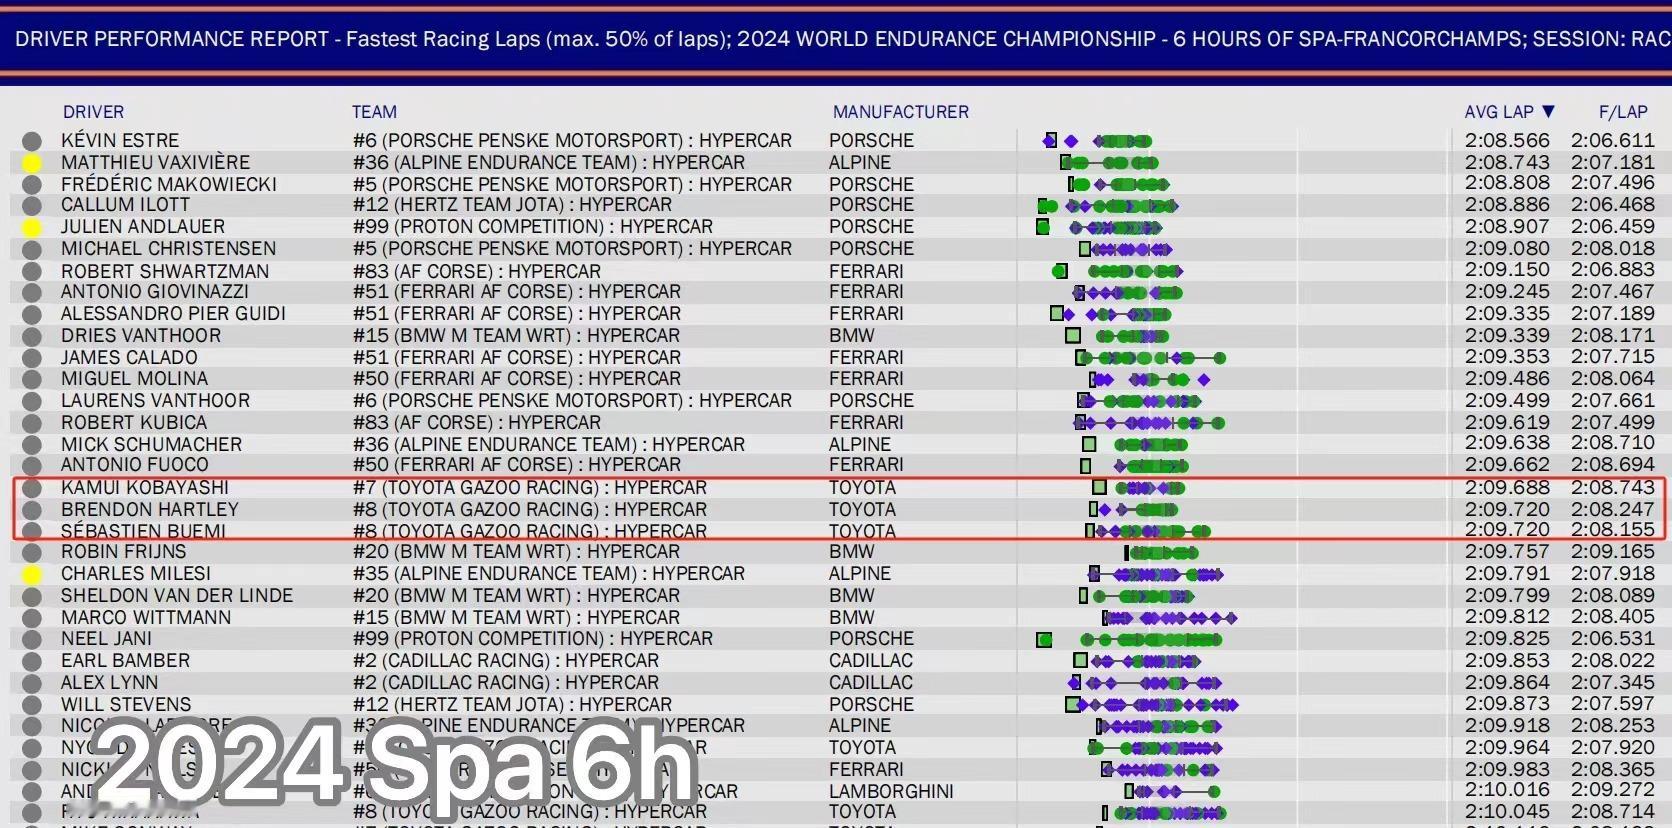Click the Driver Performance Report title banner
The image size is (1672, 828).
click(836, 40)
